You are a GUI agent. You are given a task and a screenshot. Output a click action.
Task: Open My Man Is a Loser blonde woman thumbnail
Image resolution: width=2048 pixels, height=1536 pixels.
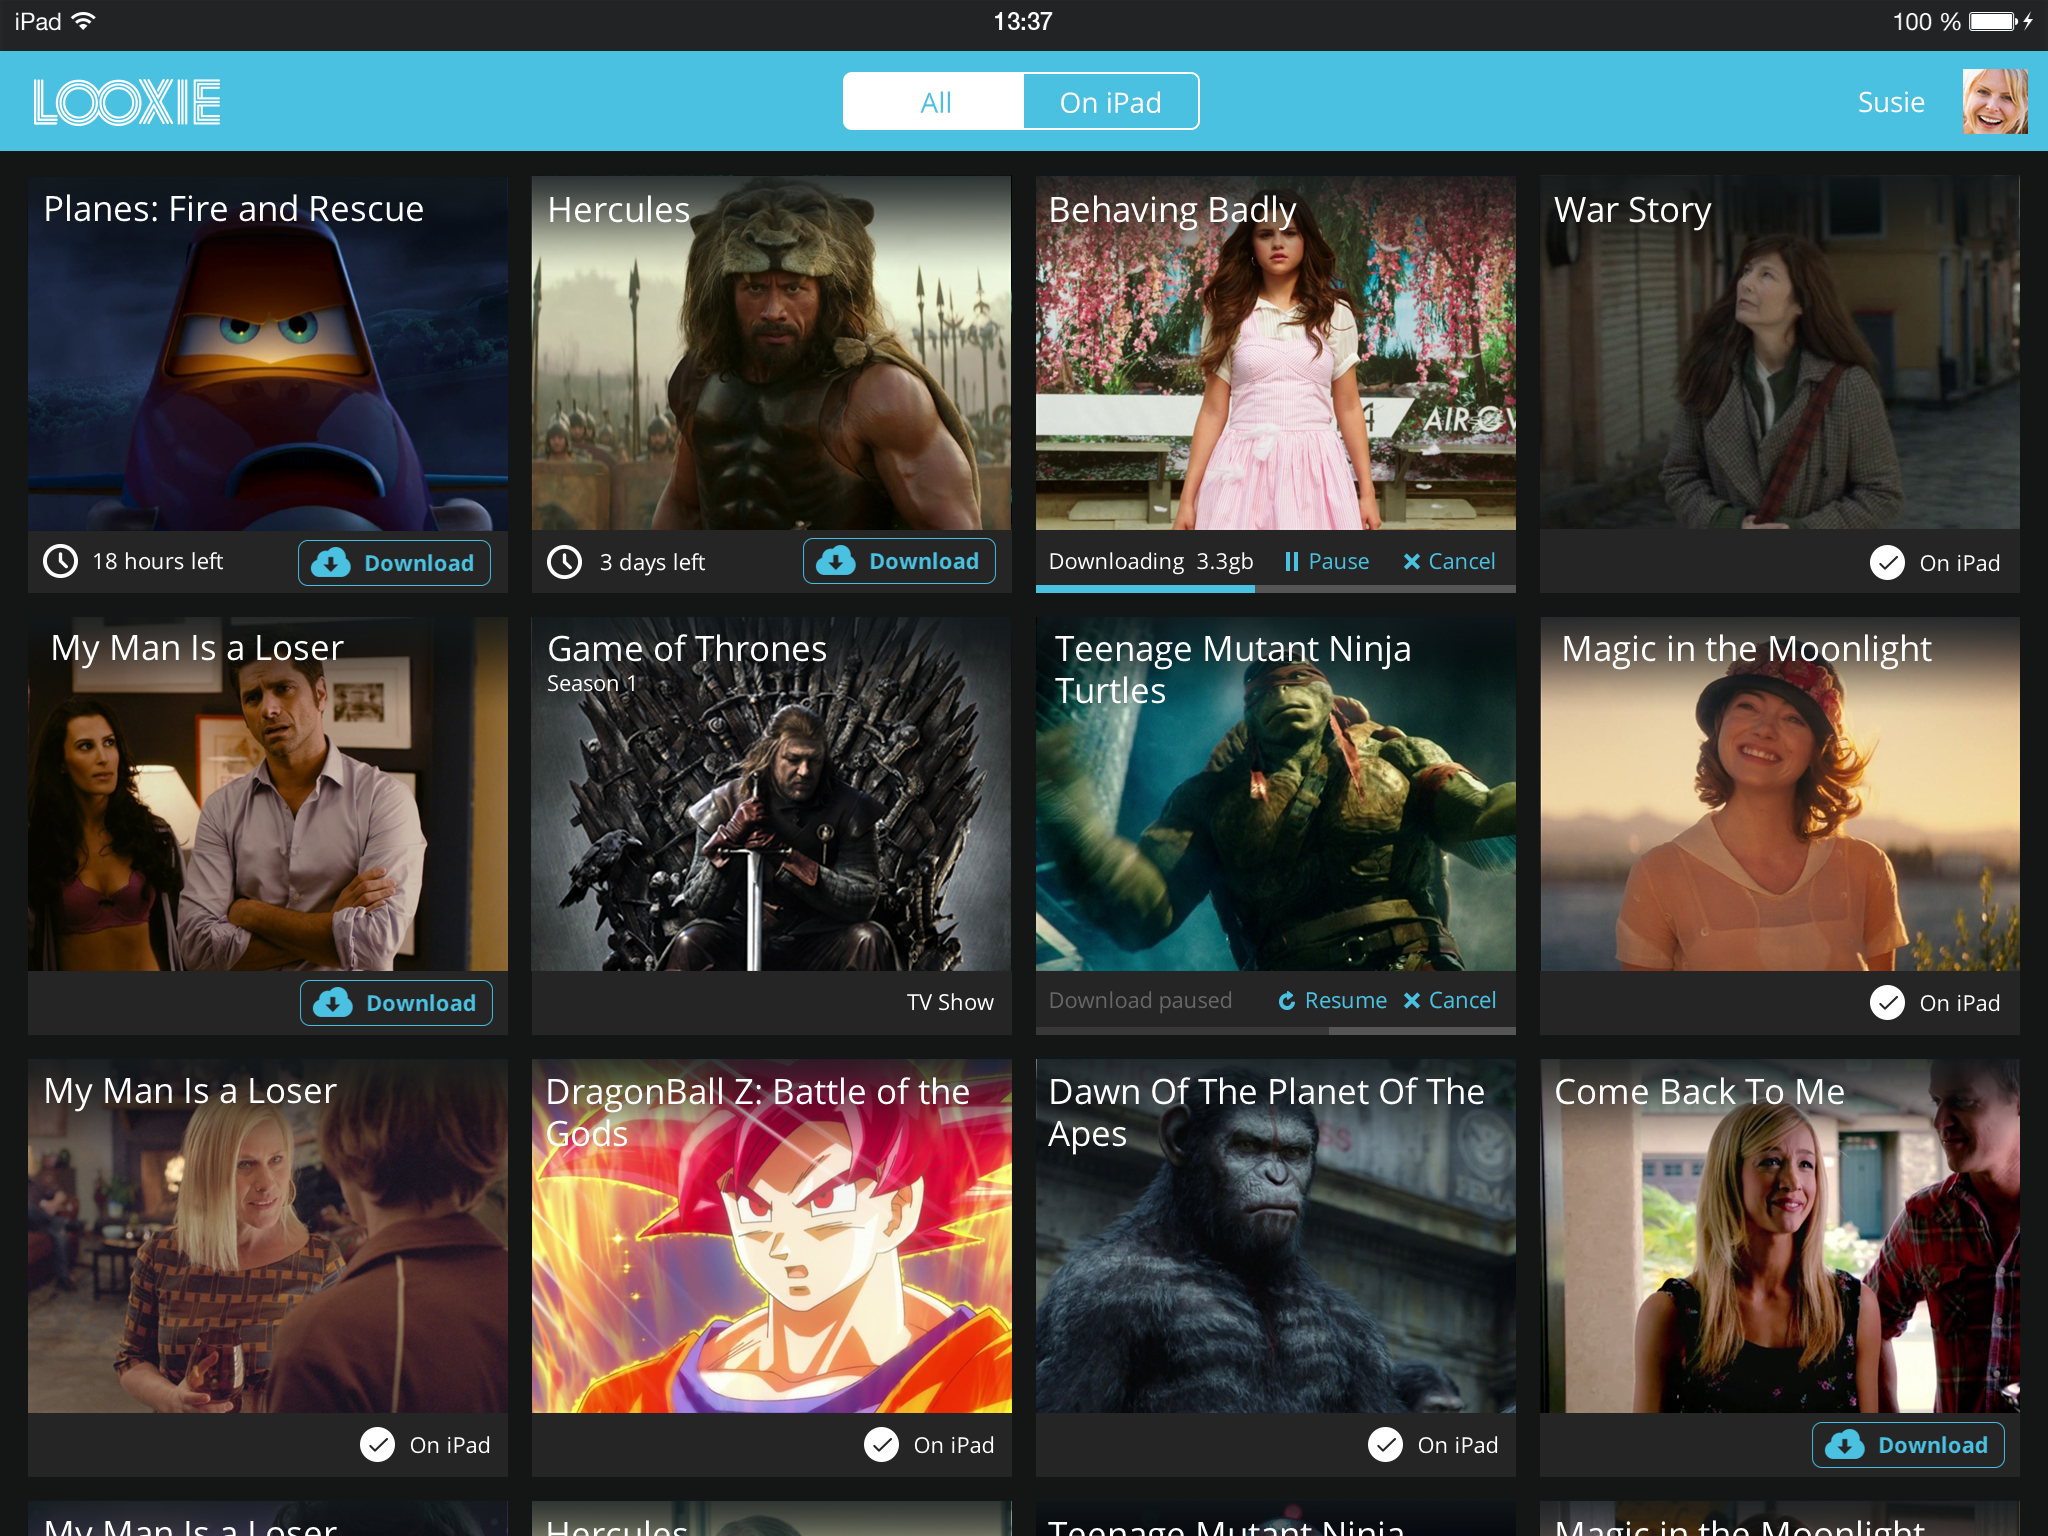268,1236
